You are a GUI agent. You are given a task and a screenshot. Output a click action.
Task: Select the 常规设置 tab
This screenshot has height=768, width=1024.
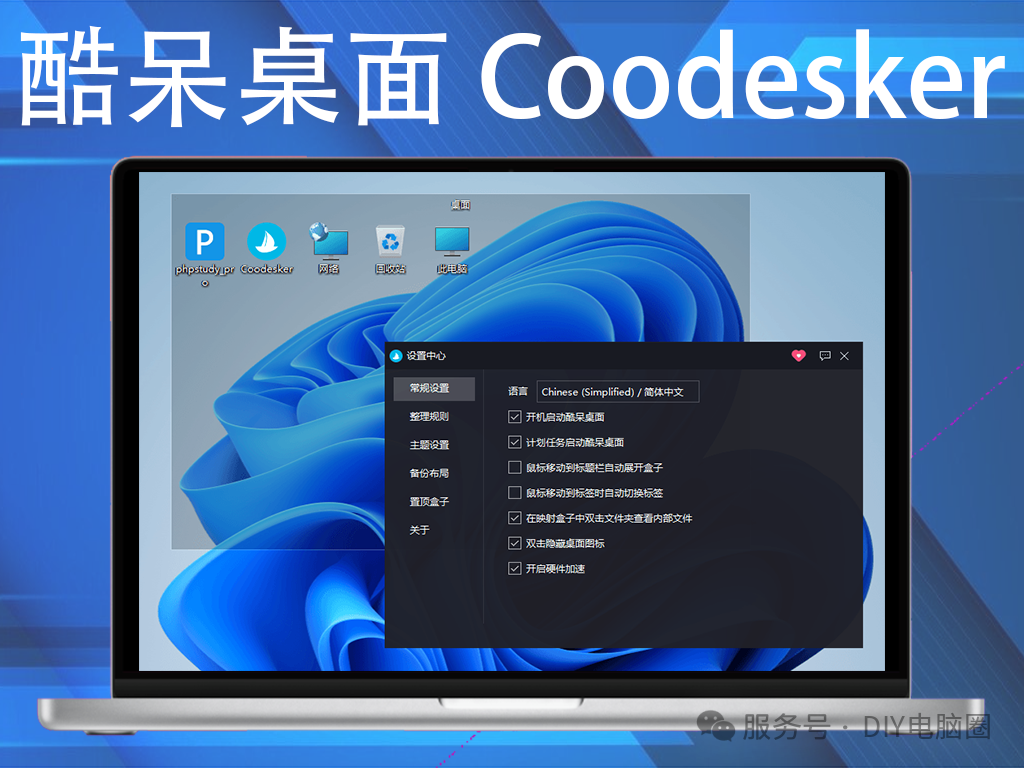pyautogui.click(x=434, y=388)
